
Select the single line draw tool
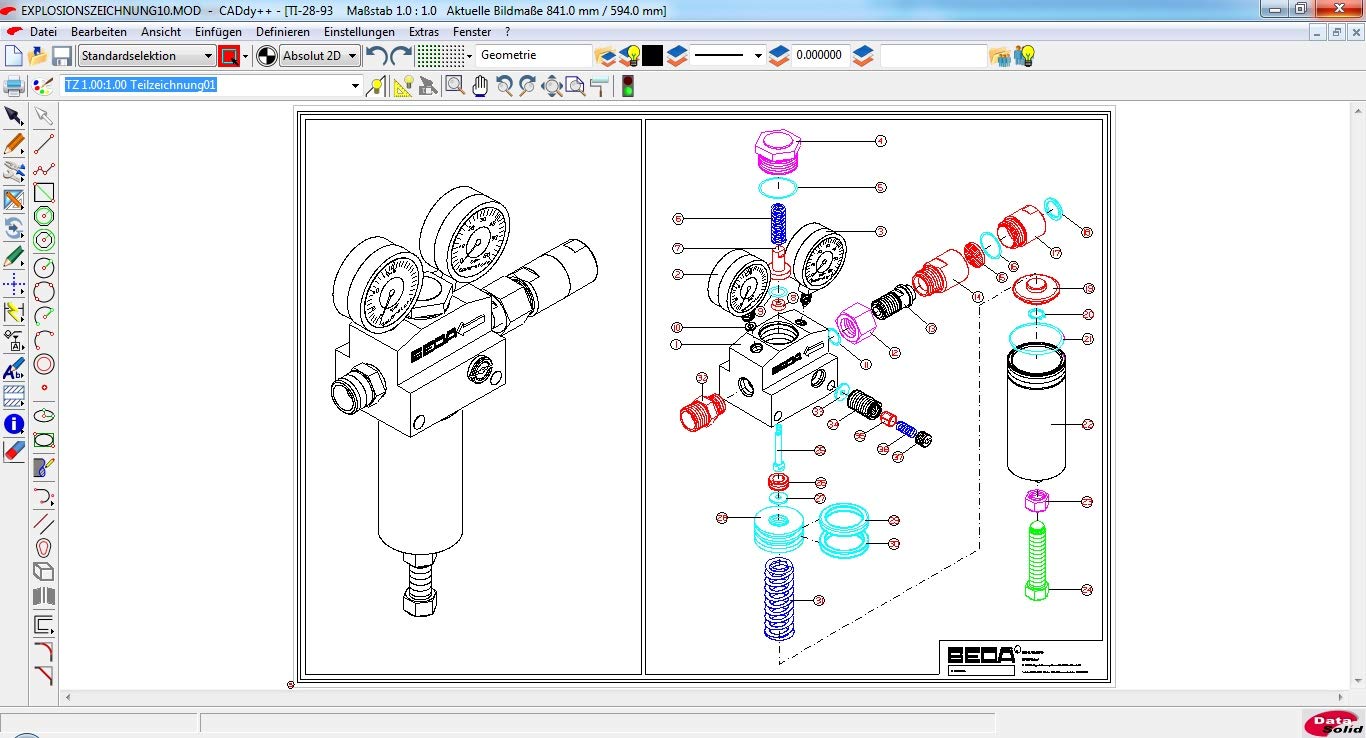(44, 143)
